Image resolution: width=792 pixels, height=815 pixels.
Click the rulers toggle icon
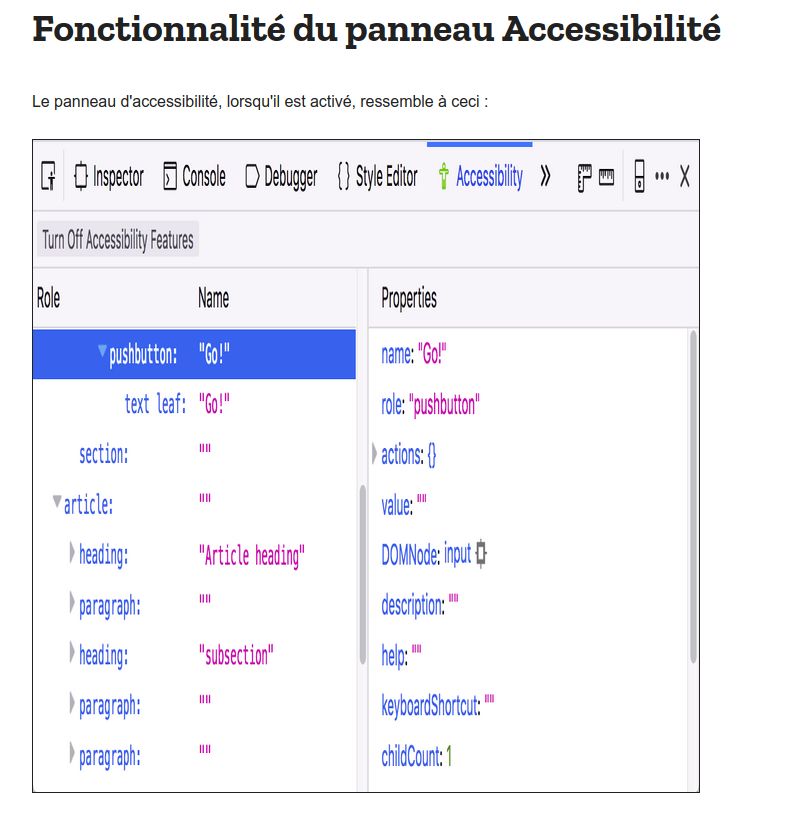585,177
